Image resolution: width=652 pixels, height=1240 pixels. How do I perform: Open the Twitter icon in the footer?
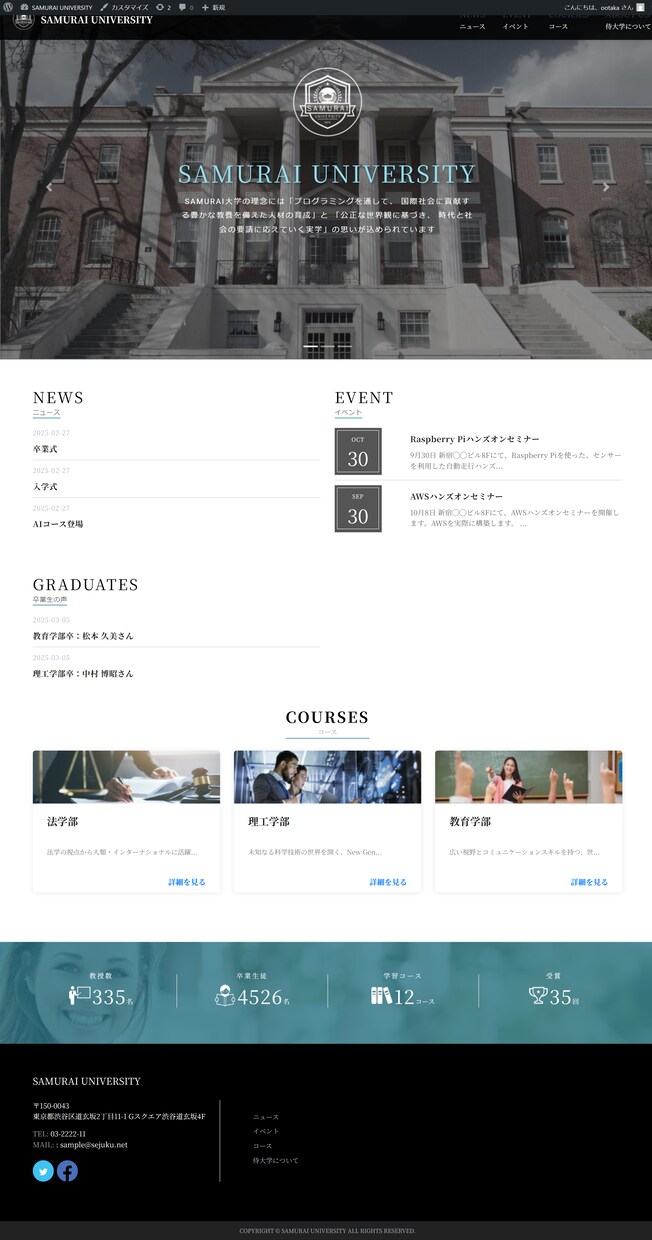coord(43,1171)
